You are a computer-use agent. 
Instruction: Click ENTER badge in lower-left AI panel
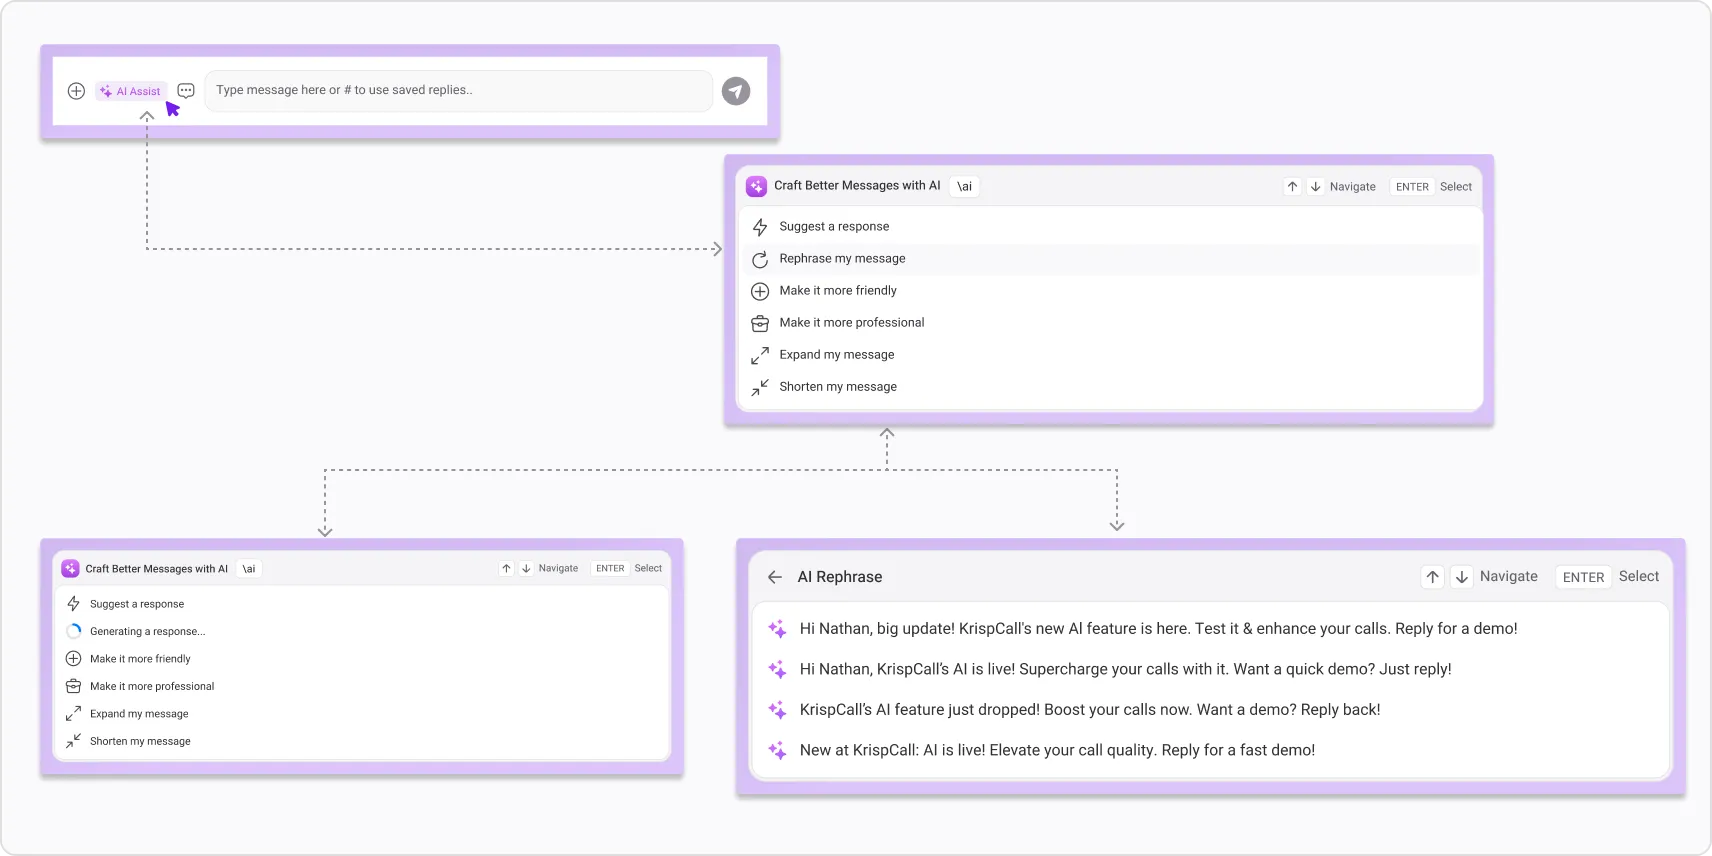pos(610,568)
